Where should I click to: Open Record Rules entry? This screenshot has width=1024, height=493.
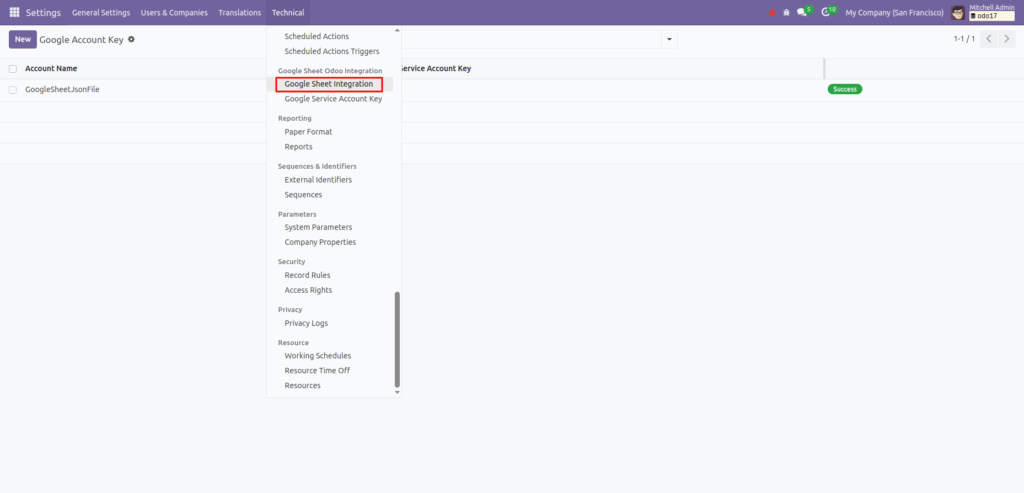click(x=307, y=275)
